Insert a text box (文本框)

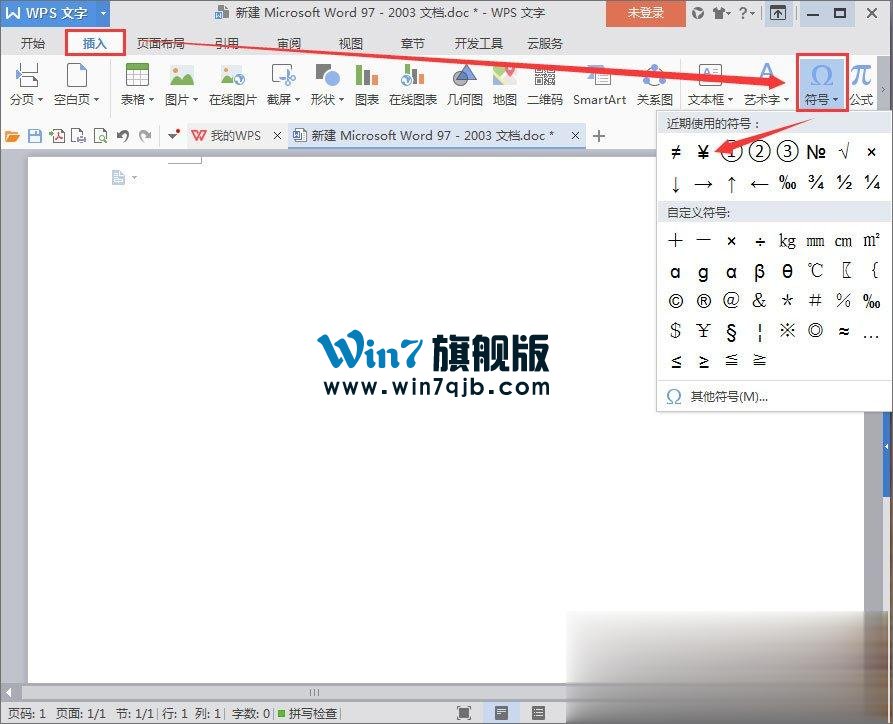coord(710,84)
